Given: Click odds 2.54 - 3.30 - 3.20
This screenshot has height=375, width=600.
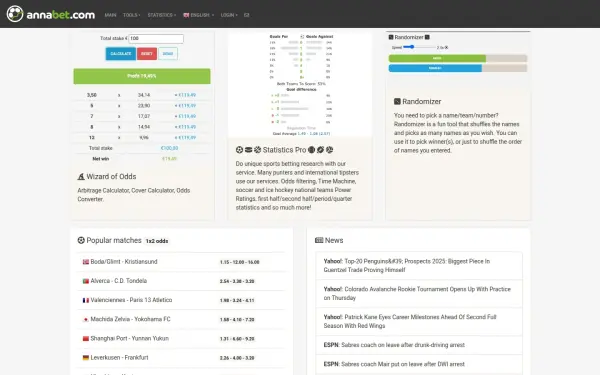Looking at the screenshot, I should [237, 281].
